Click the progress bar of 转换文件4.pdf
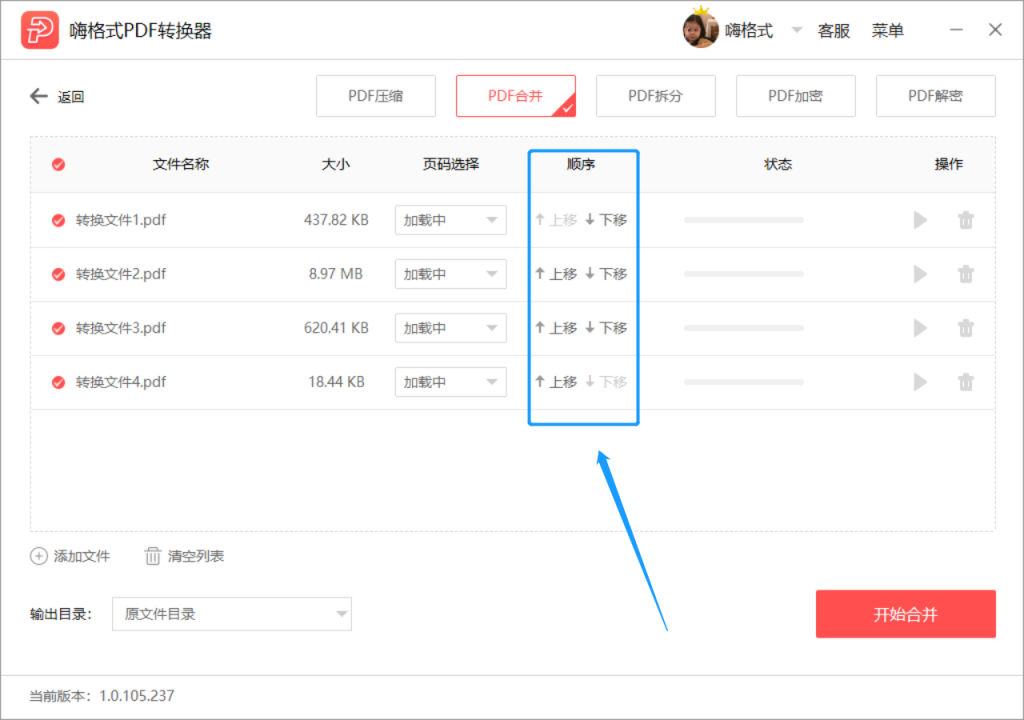The width and height of the screenshot is (1024, 720). click(744, 382)
